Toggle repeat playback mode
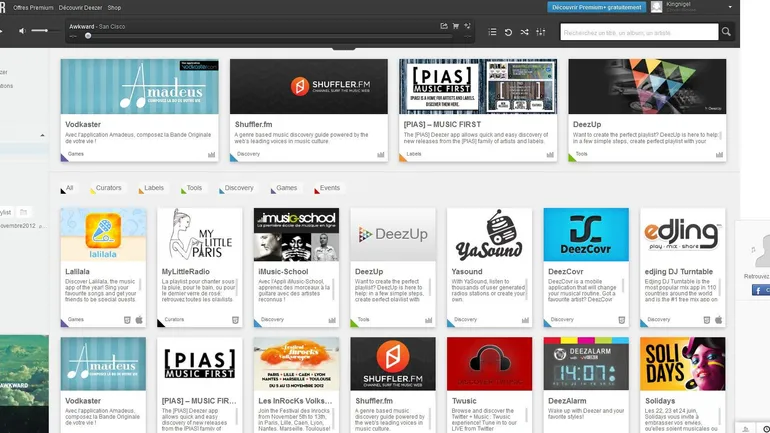The height and width of the screenshot is (433, 770). 508,32
